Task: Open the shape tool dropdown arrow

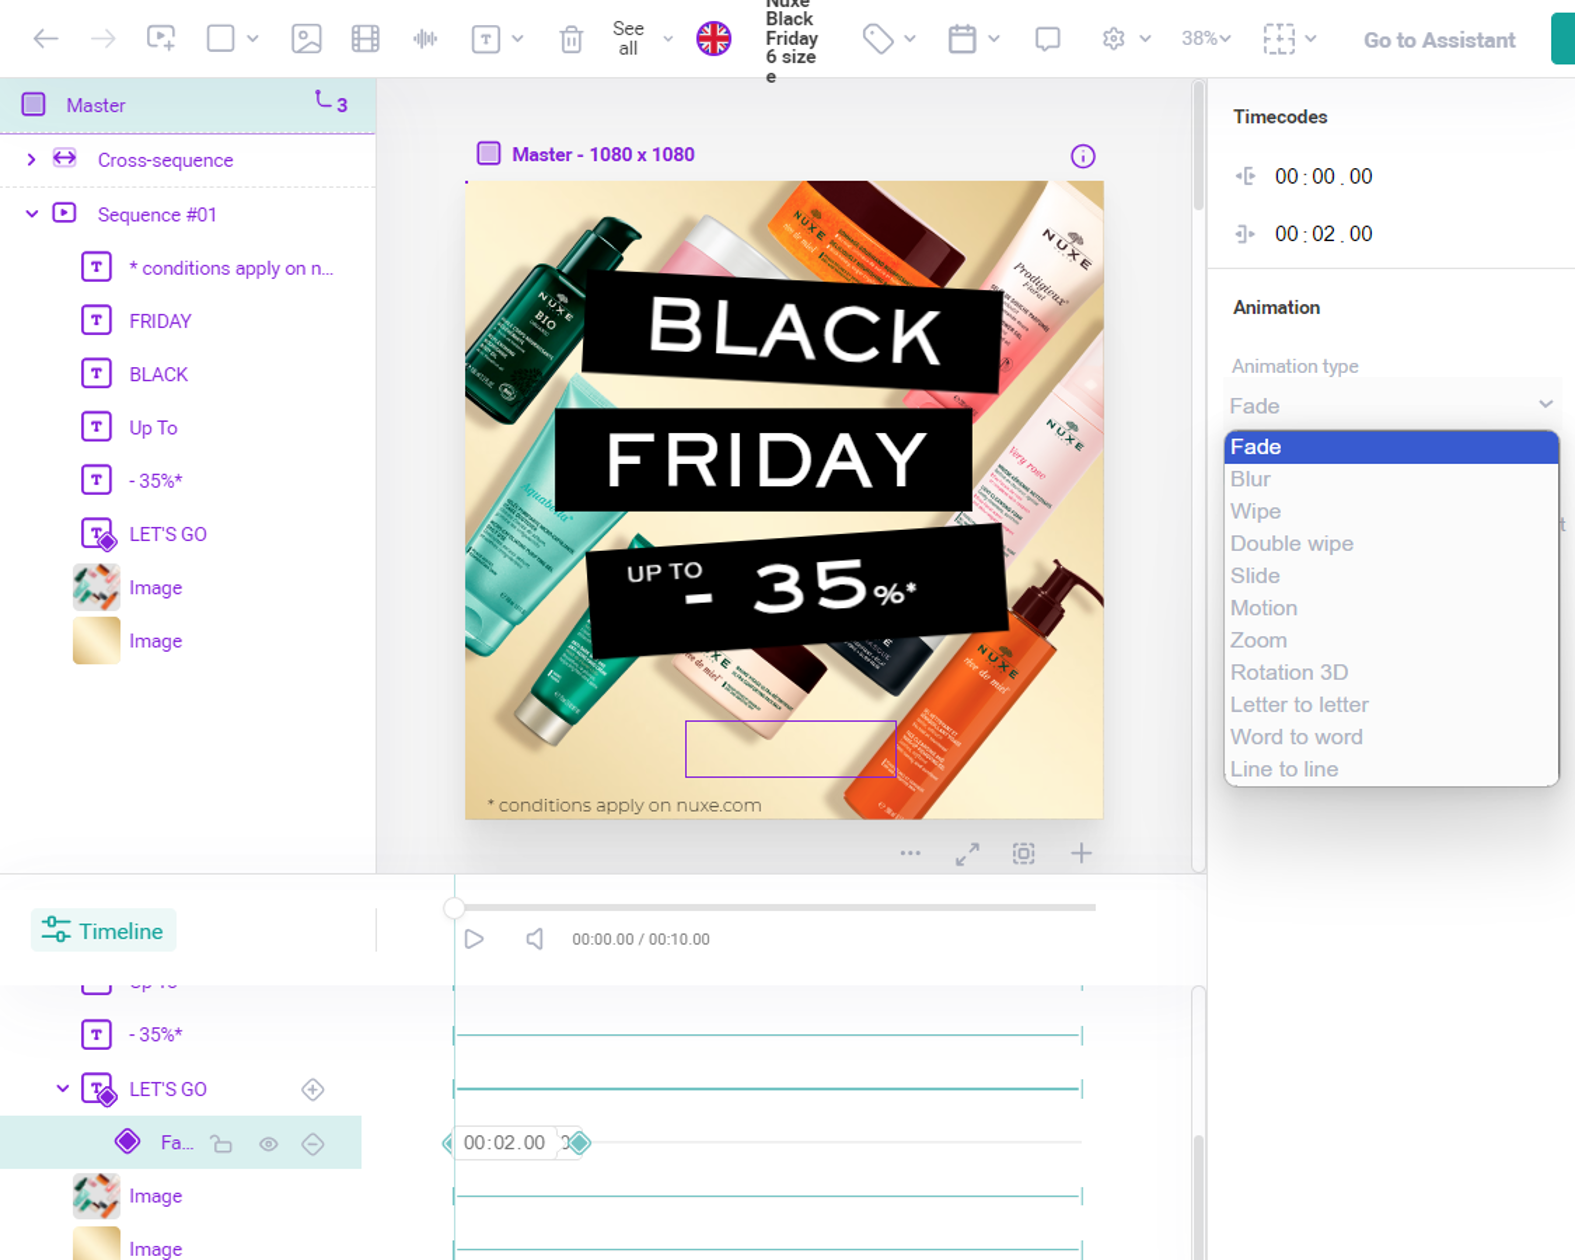Action: pyautogui.click(x=253, y=39)
